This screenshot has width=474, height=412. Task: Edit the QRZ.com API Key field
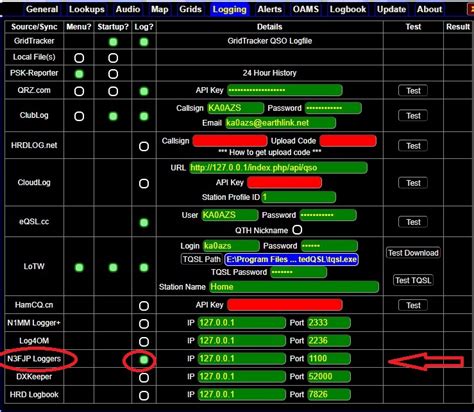[x=285, y=90]
